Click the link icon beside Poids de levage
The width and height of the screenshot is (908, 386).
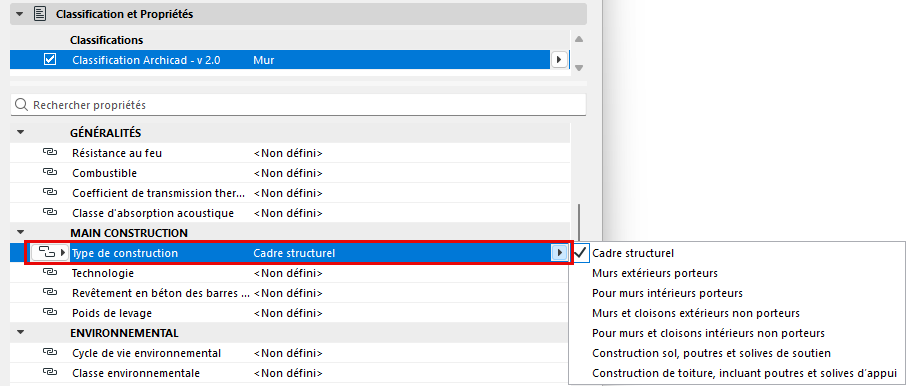point(50,313)
